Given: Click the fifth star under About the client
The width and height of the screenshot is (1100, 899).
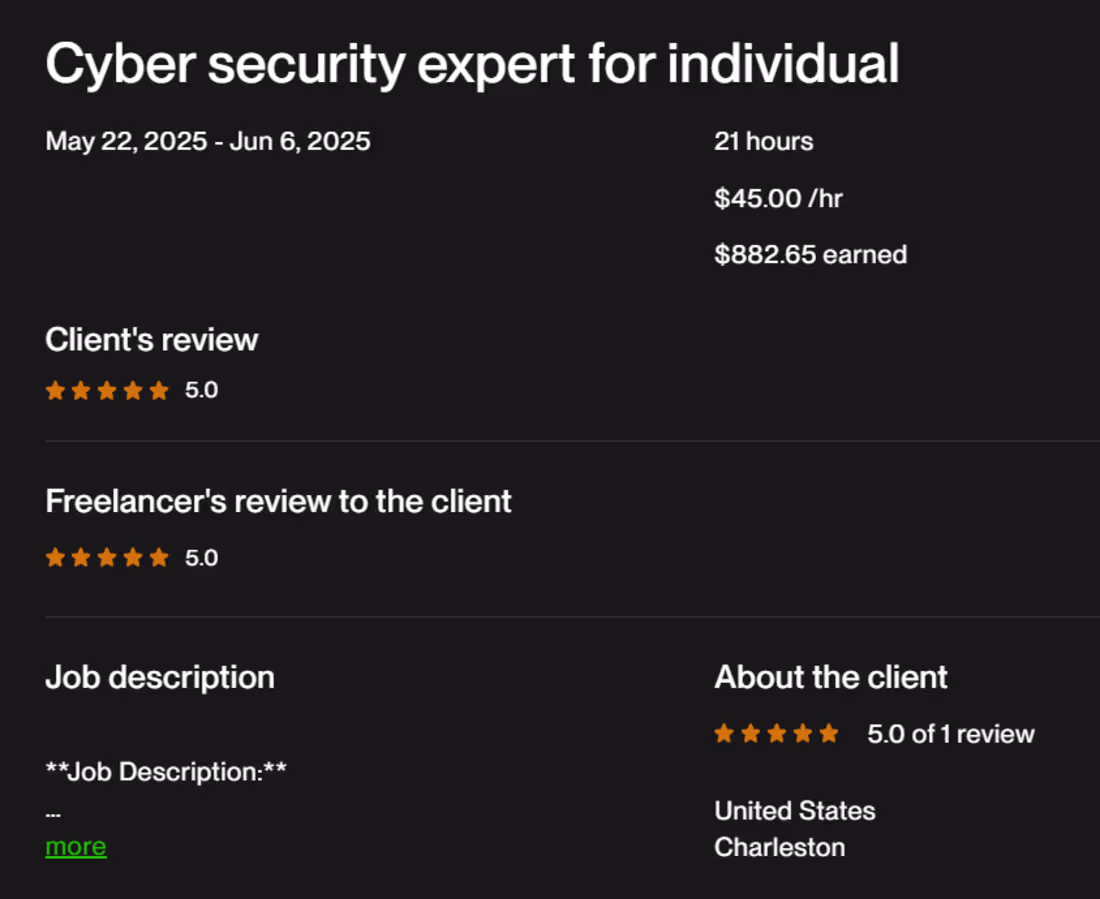Looking at the screenshot, I should (829, 733).
